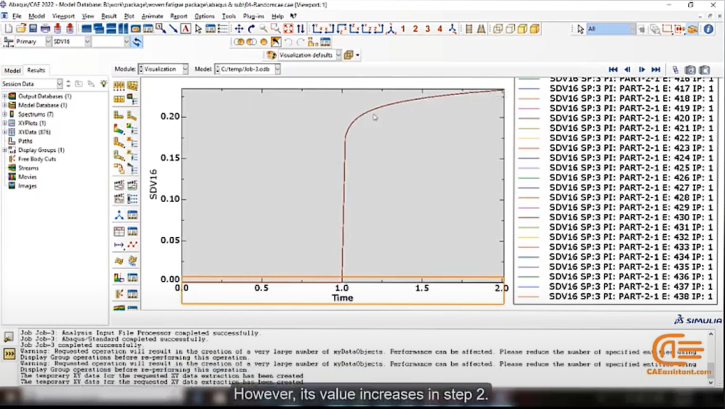Select the Rotate View tool
The width and height of the screenshot is (725, 409).
251,29
